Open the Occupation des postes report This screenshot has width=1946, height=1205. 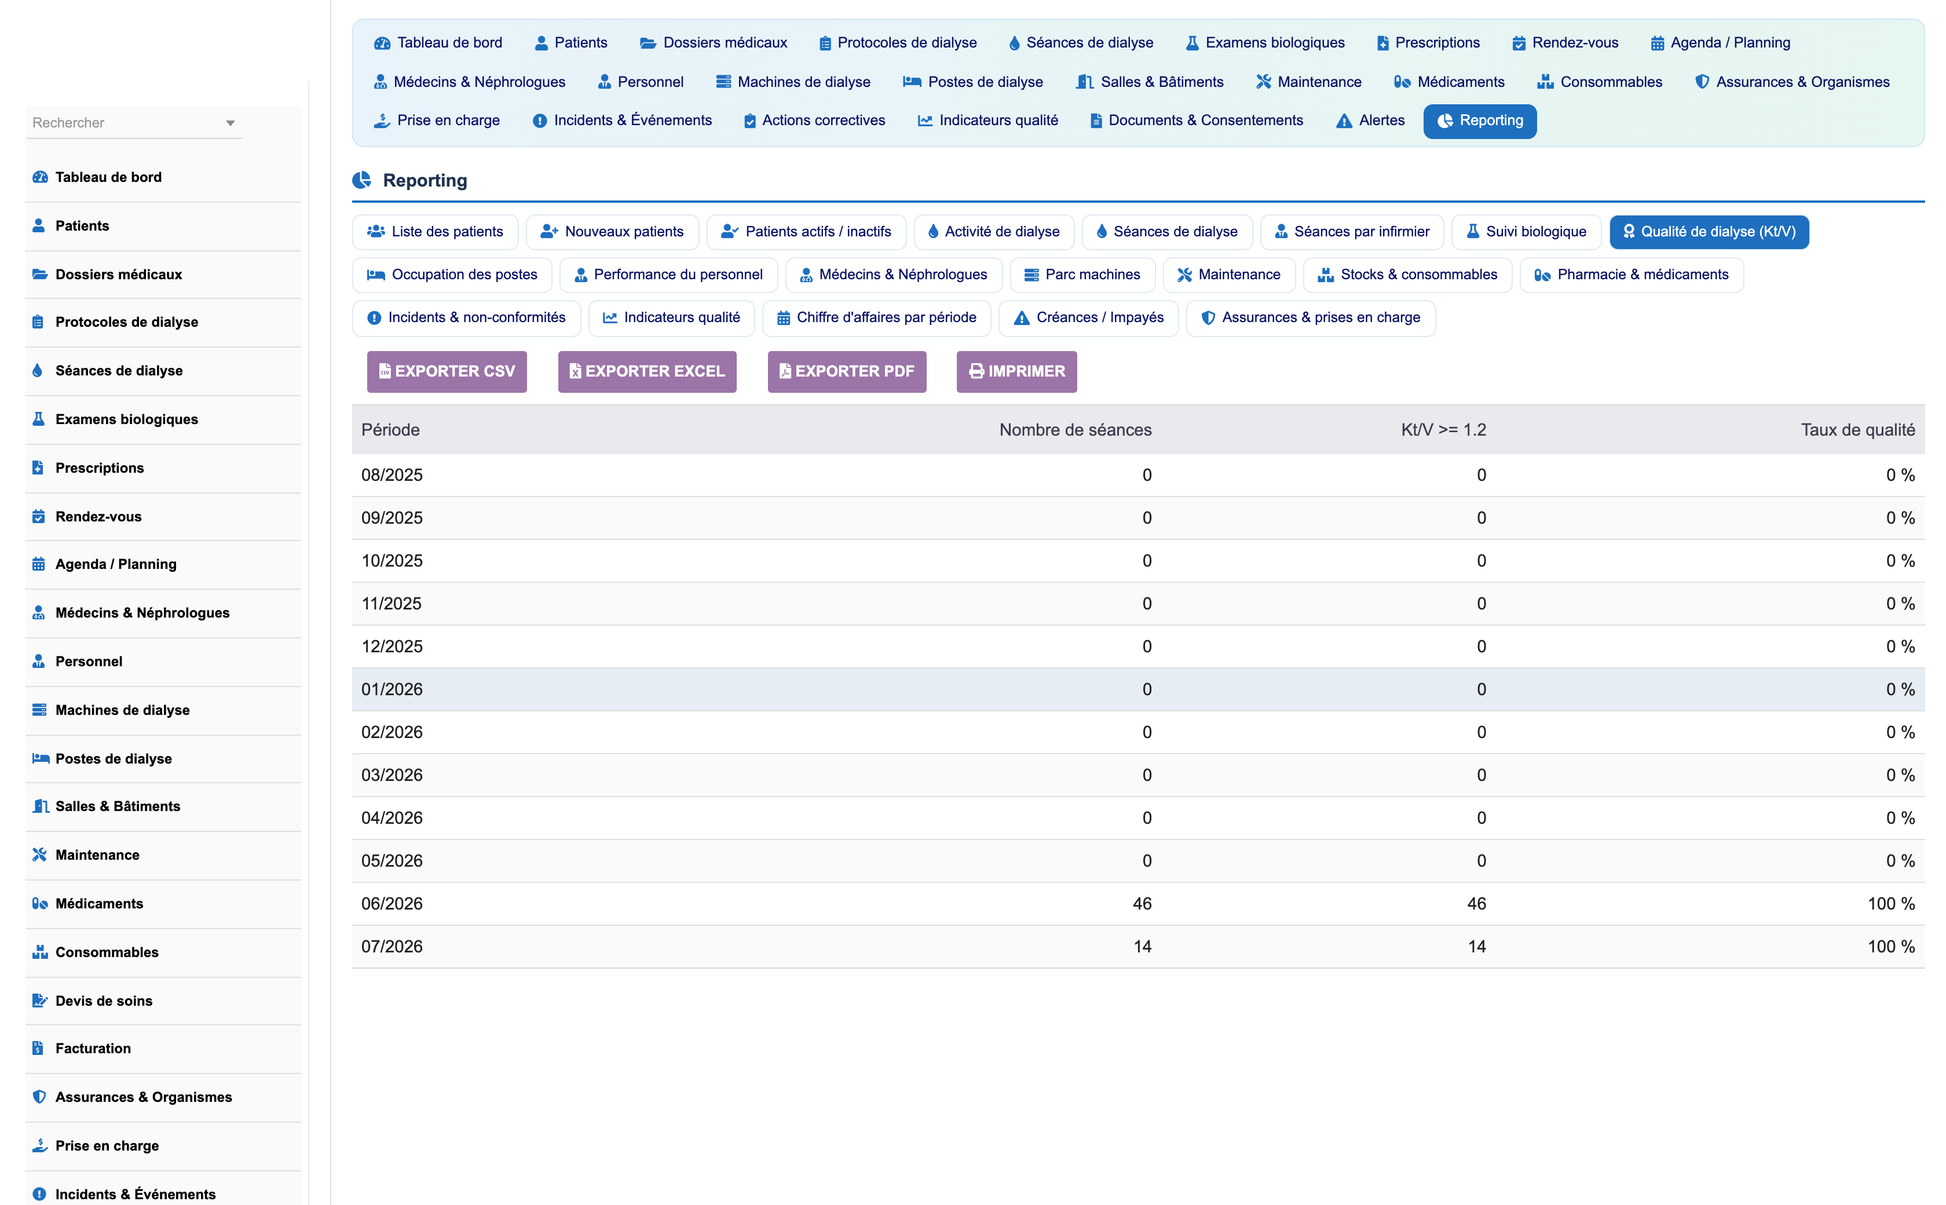[x=452, y=275]
